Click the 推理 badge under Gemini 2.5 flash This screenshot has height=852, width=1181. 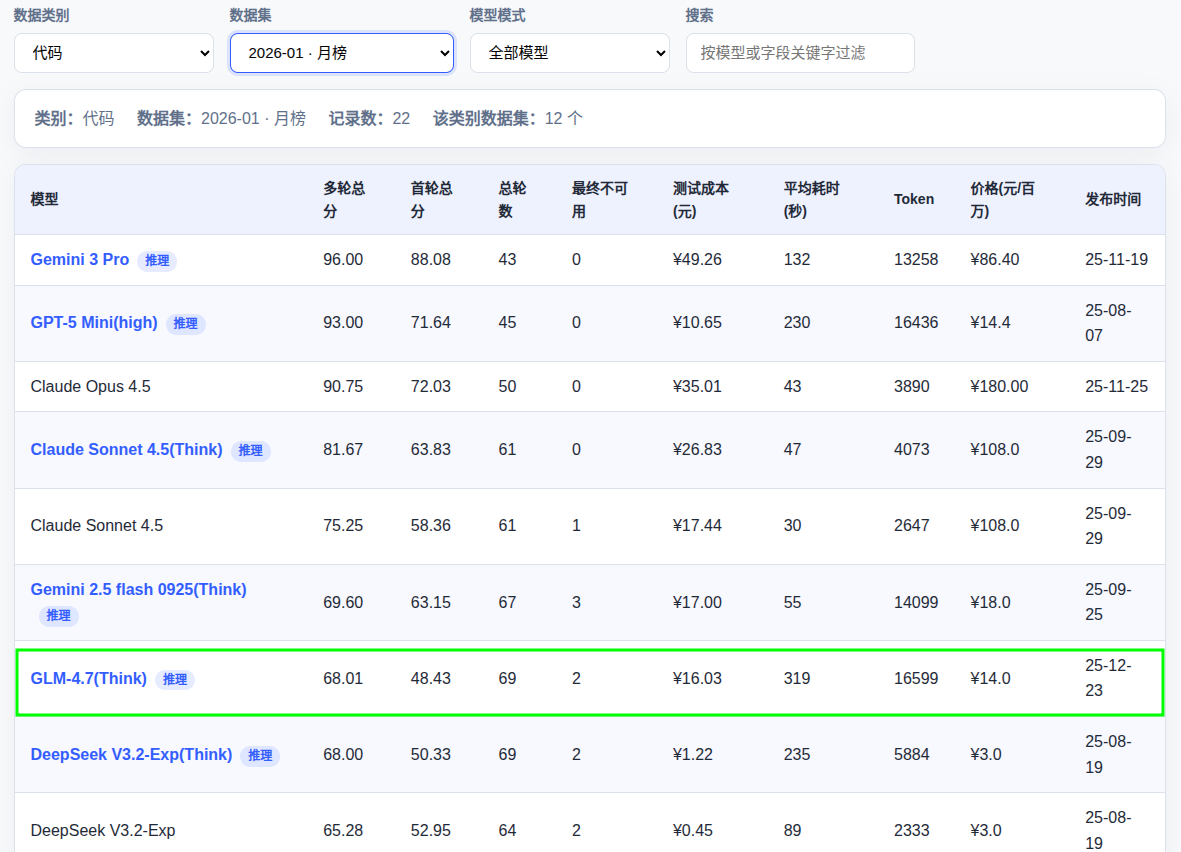(x=58, y=615)
